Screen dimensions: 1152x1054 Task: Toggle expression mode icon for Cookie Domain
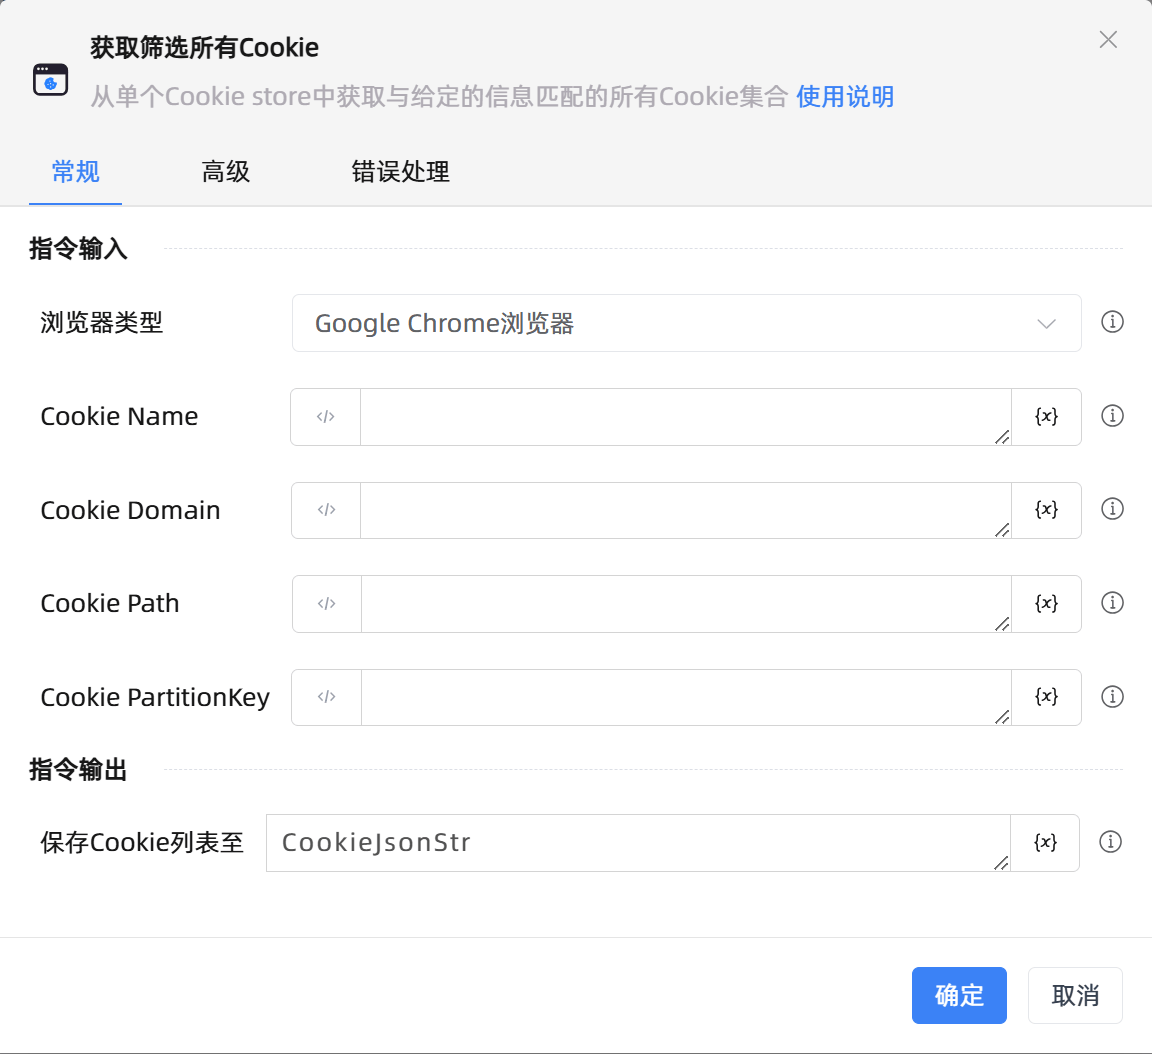[326, 510]
